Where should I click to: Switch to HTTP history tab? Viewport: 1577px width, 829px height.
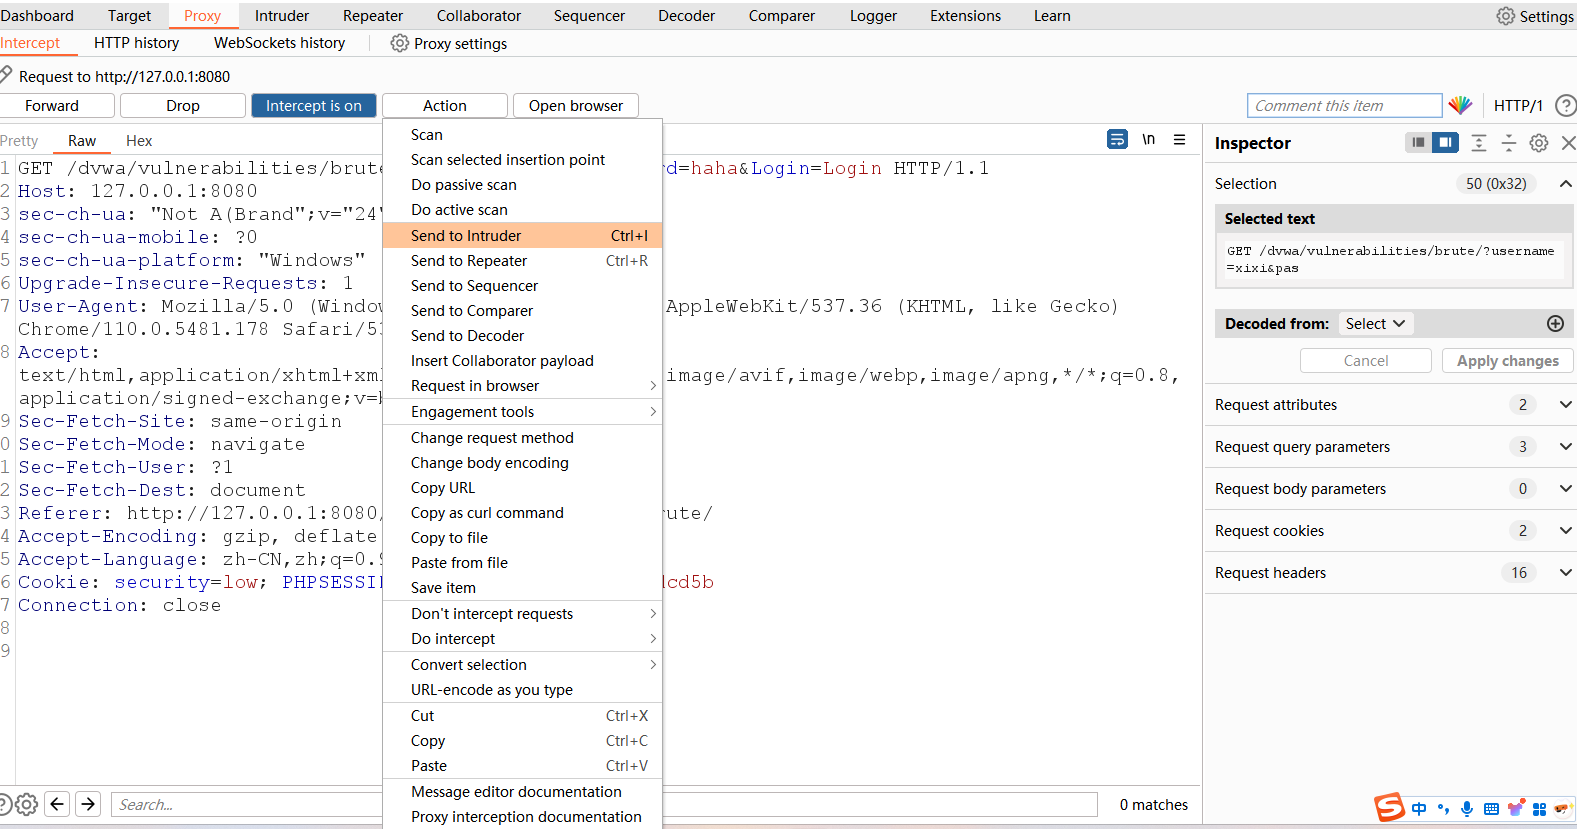pos(137,42)
